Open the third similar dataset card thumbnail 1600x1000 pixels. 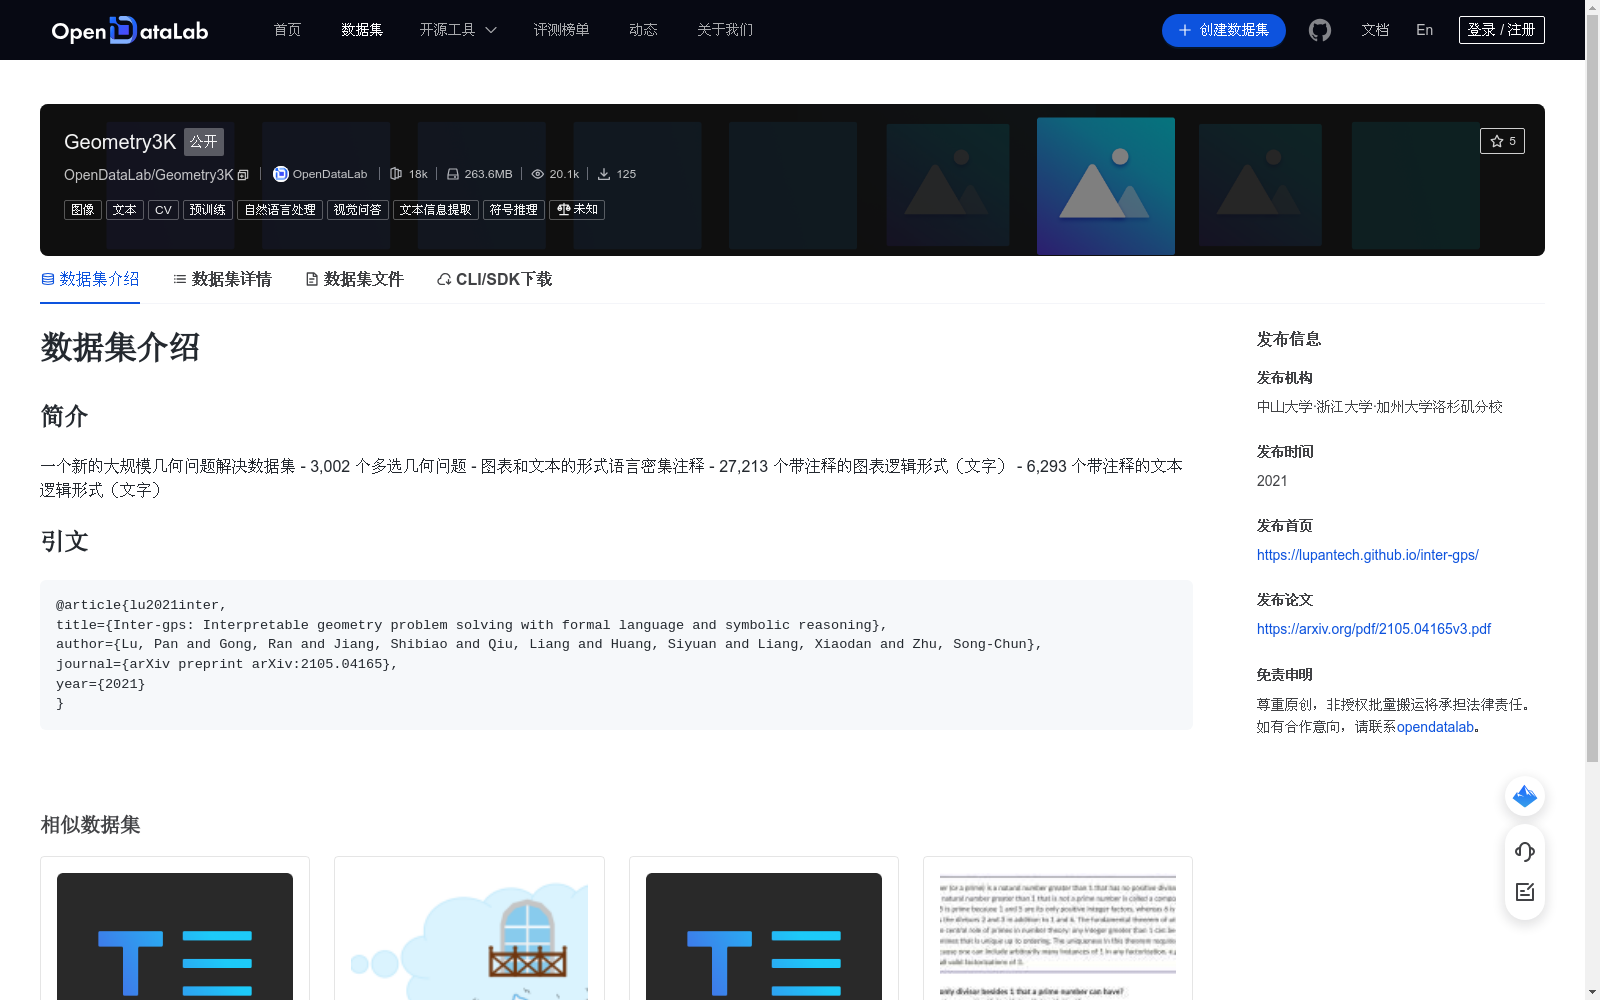764,936
